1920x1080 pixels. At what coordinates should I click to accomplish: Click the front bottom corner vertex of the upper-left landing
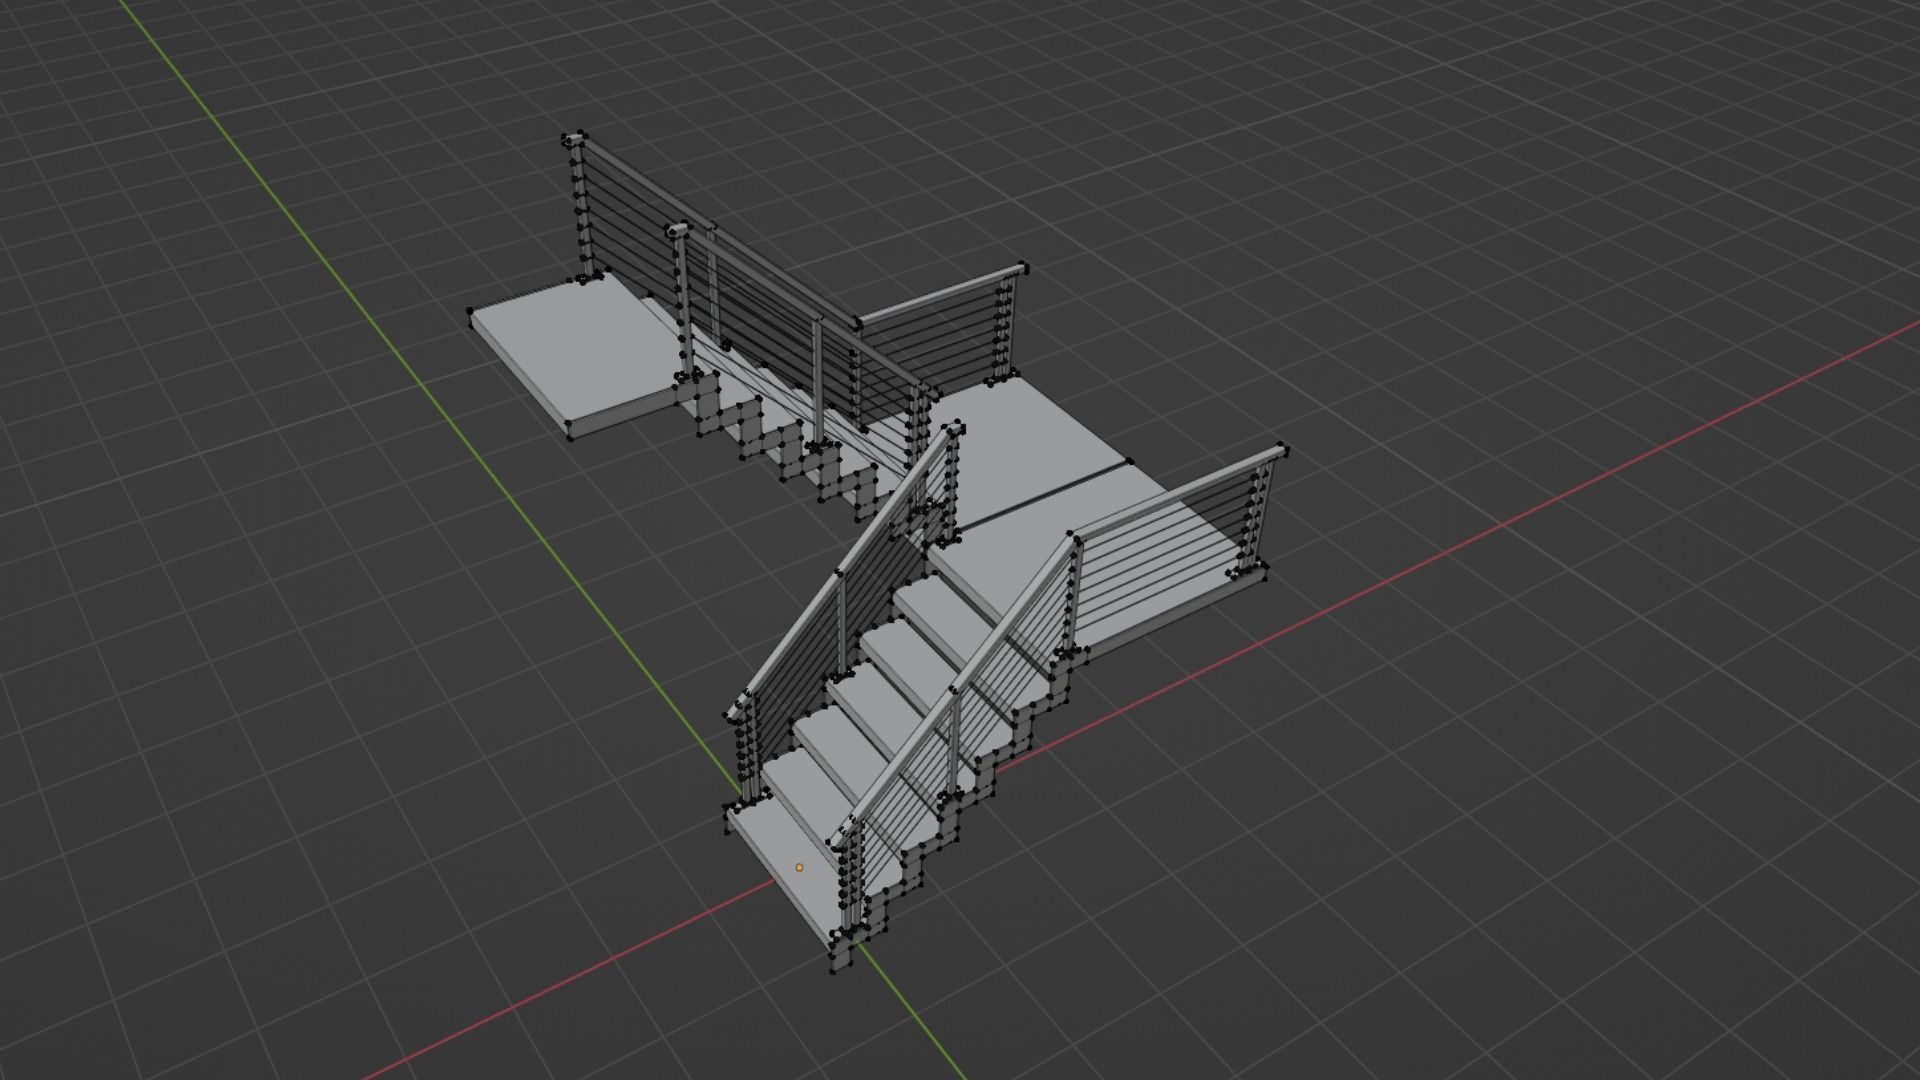point(570,436)
